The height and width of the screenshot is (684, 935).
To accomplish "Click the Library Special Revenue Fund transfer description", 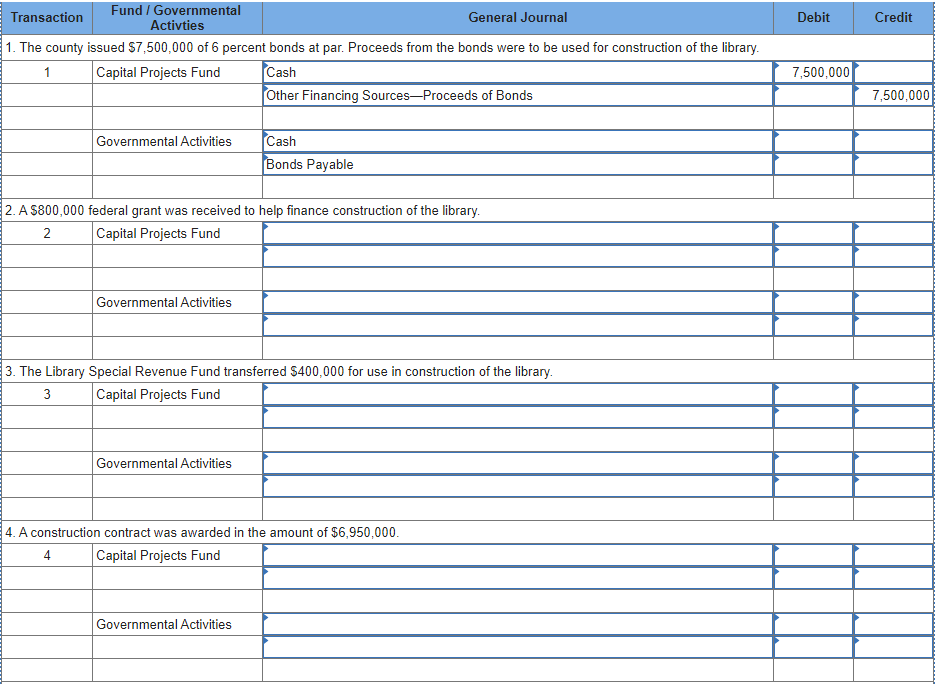I will click(278, 372).
